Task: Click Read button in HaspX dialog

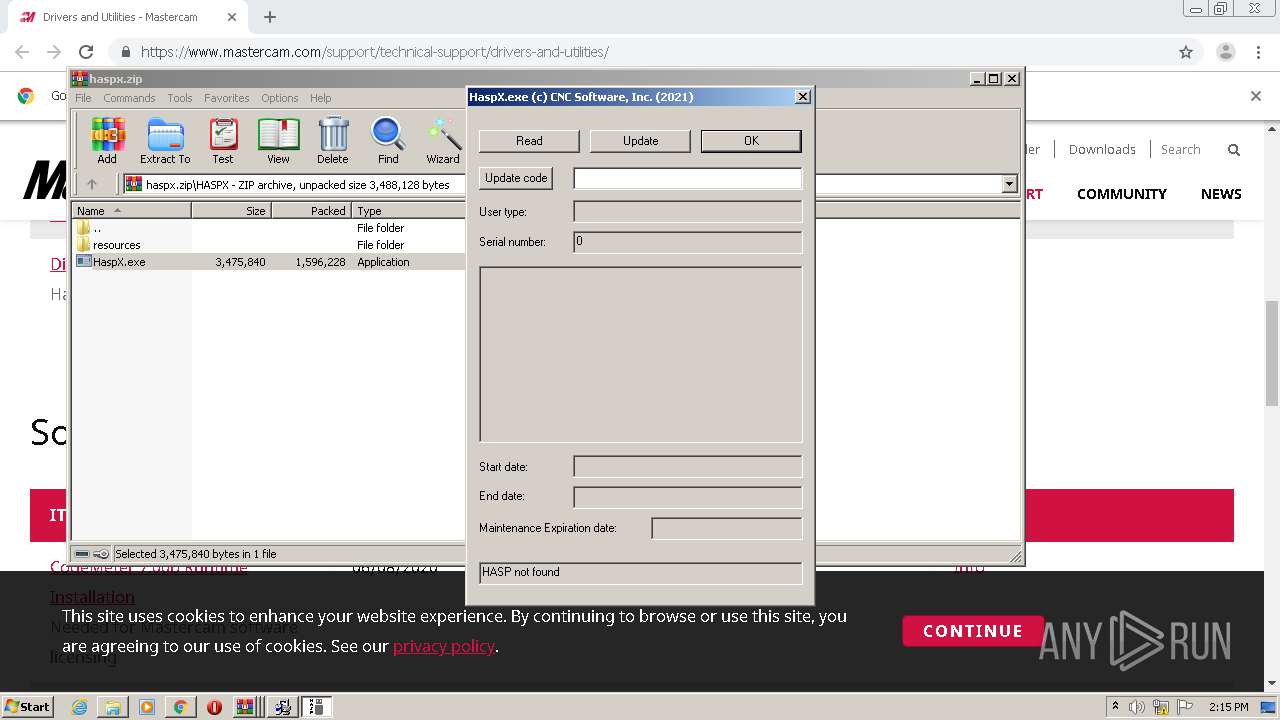Action: pos(529,141)
